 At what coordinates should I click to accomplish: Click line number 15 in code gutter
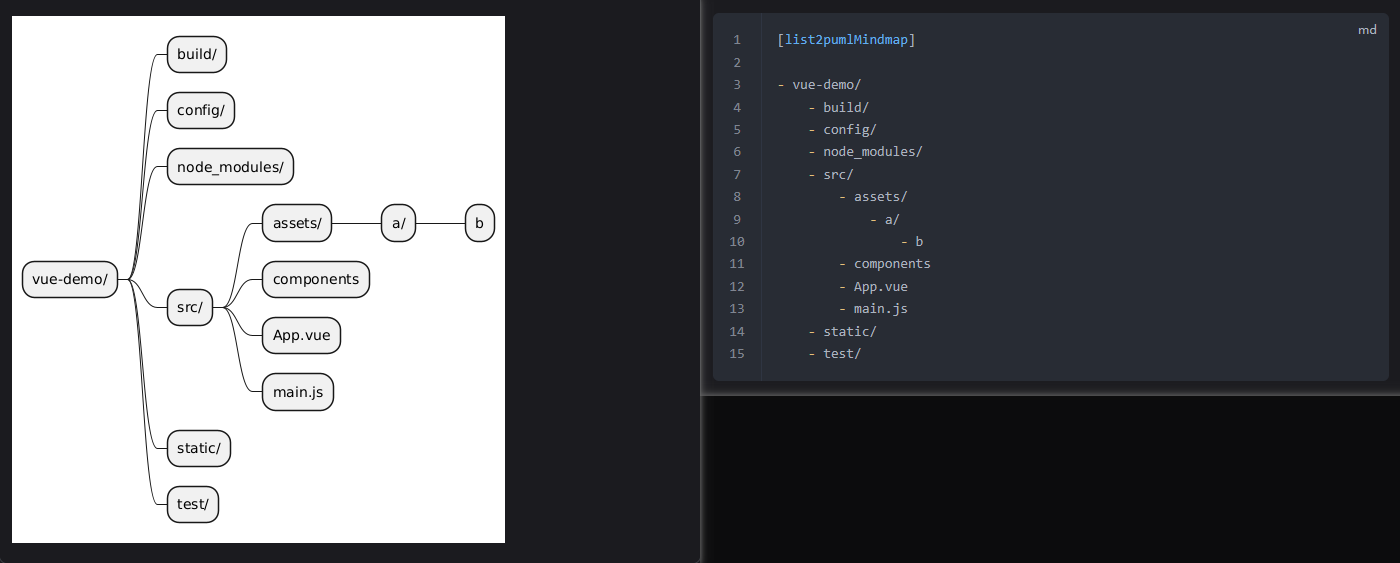[x=737, y=353]
